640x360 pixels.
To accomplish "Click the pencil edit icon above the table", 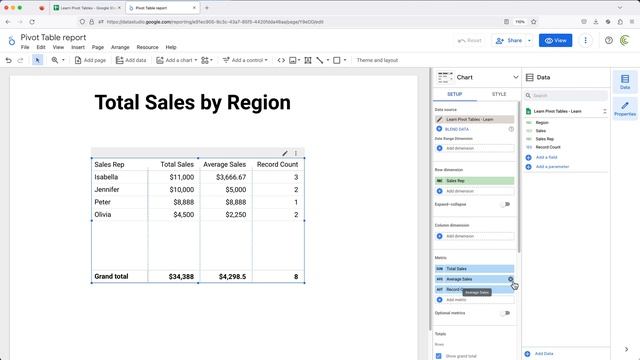I will (x=285, y=153).
